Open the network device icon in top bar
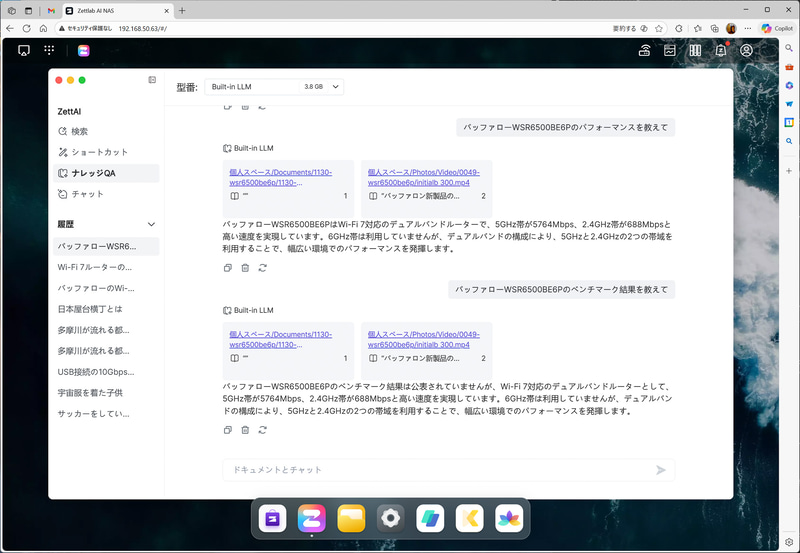This screenshot has width=800, height=553. [644, 50]
